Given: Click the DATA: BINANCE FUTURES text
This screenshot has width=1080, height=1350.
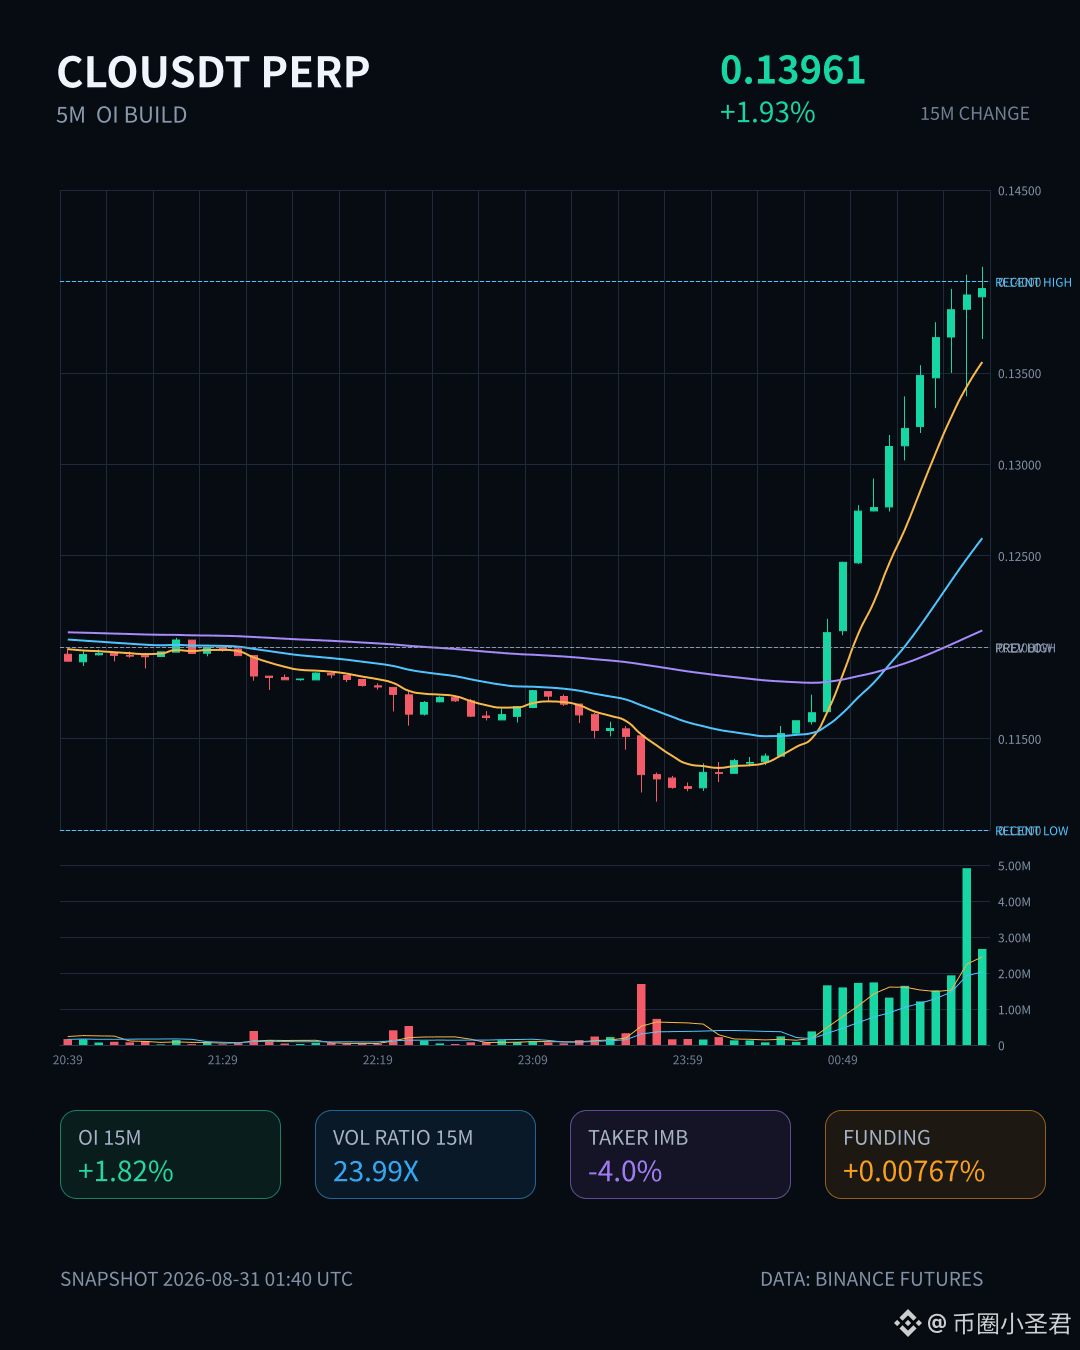Looking at the screenshot, I should 872,1279.
